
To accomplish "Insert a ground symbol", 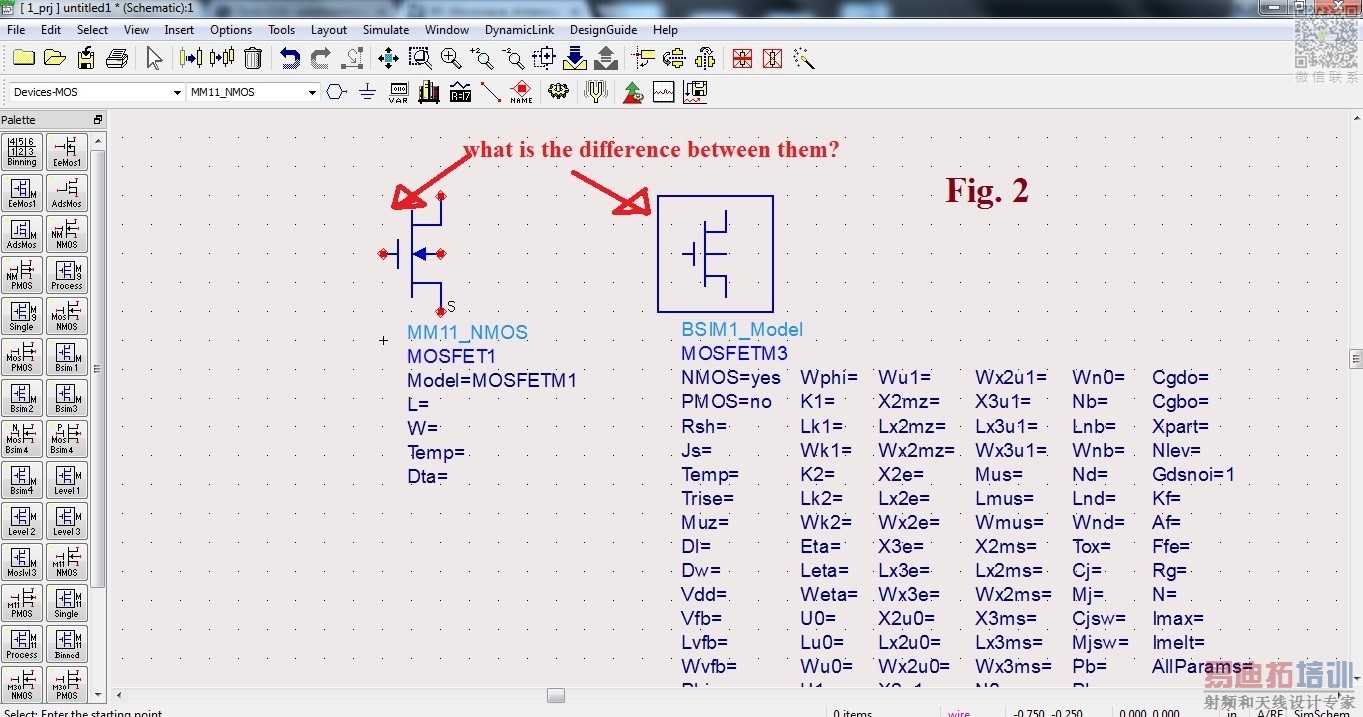I will 367,92.
